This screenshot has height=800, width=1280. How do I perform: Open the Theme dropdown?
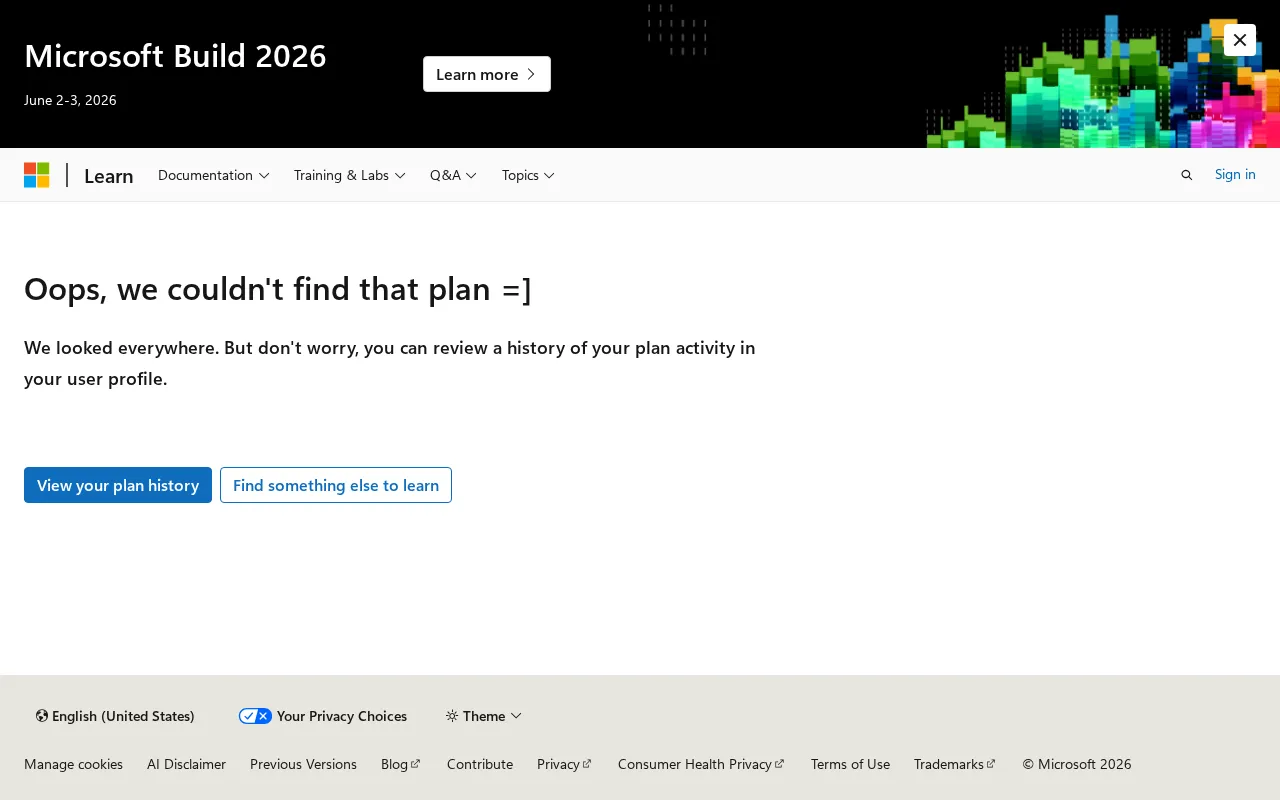(484, 716)
